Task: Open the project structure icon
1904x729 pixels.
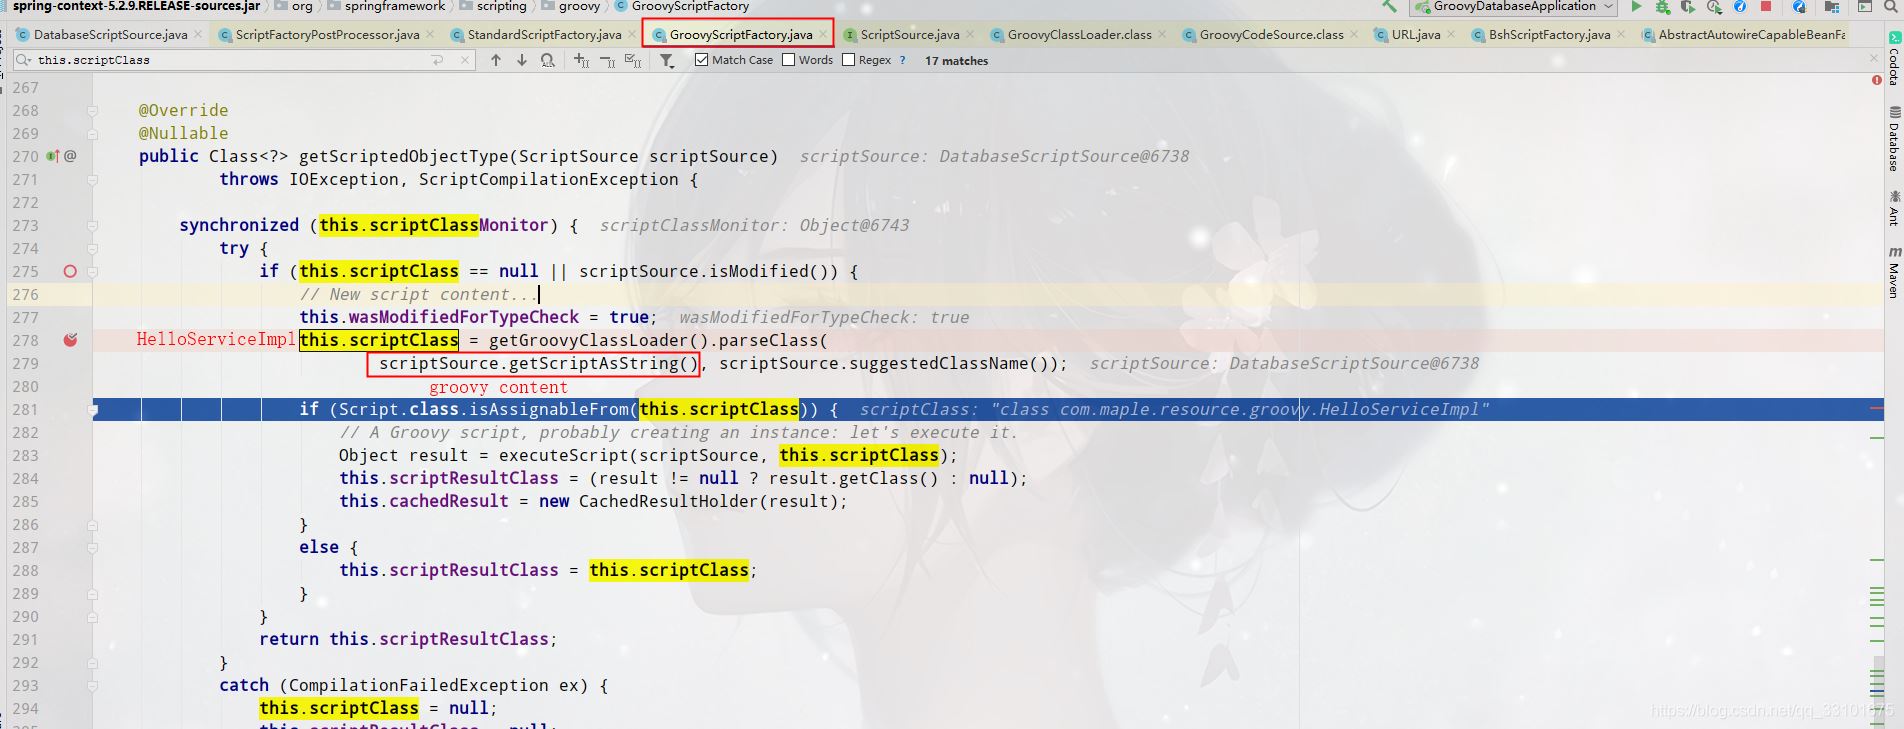Action: coord(1832,6)
